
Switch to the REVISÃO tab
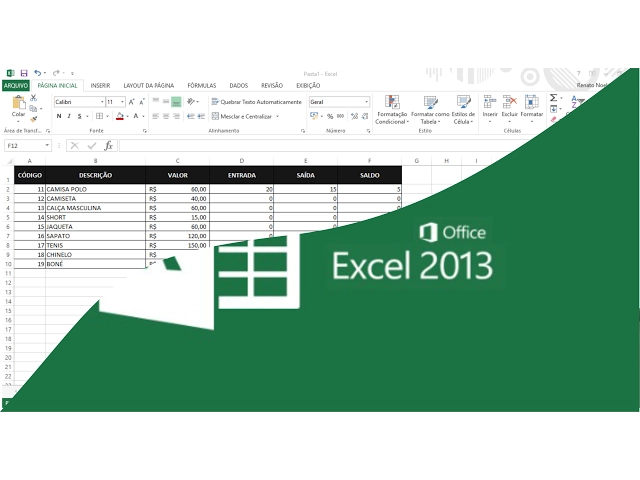click(x=272, y=86)
